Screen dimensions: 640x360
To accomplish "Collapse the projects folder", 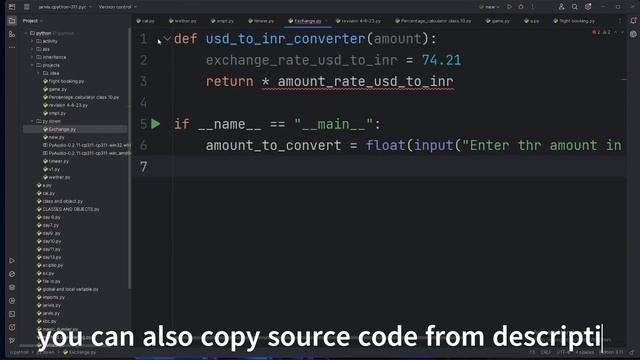I will [32, 65].
